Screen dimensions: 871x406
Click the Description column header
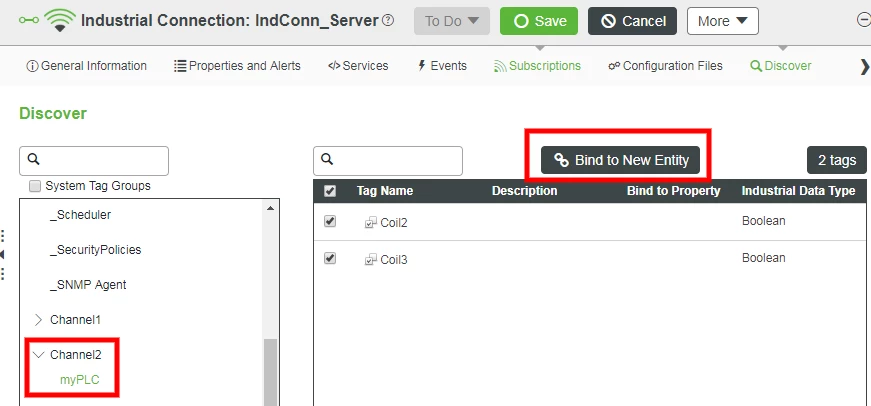524,191
